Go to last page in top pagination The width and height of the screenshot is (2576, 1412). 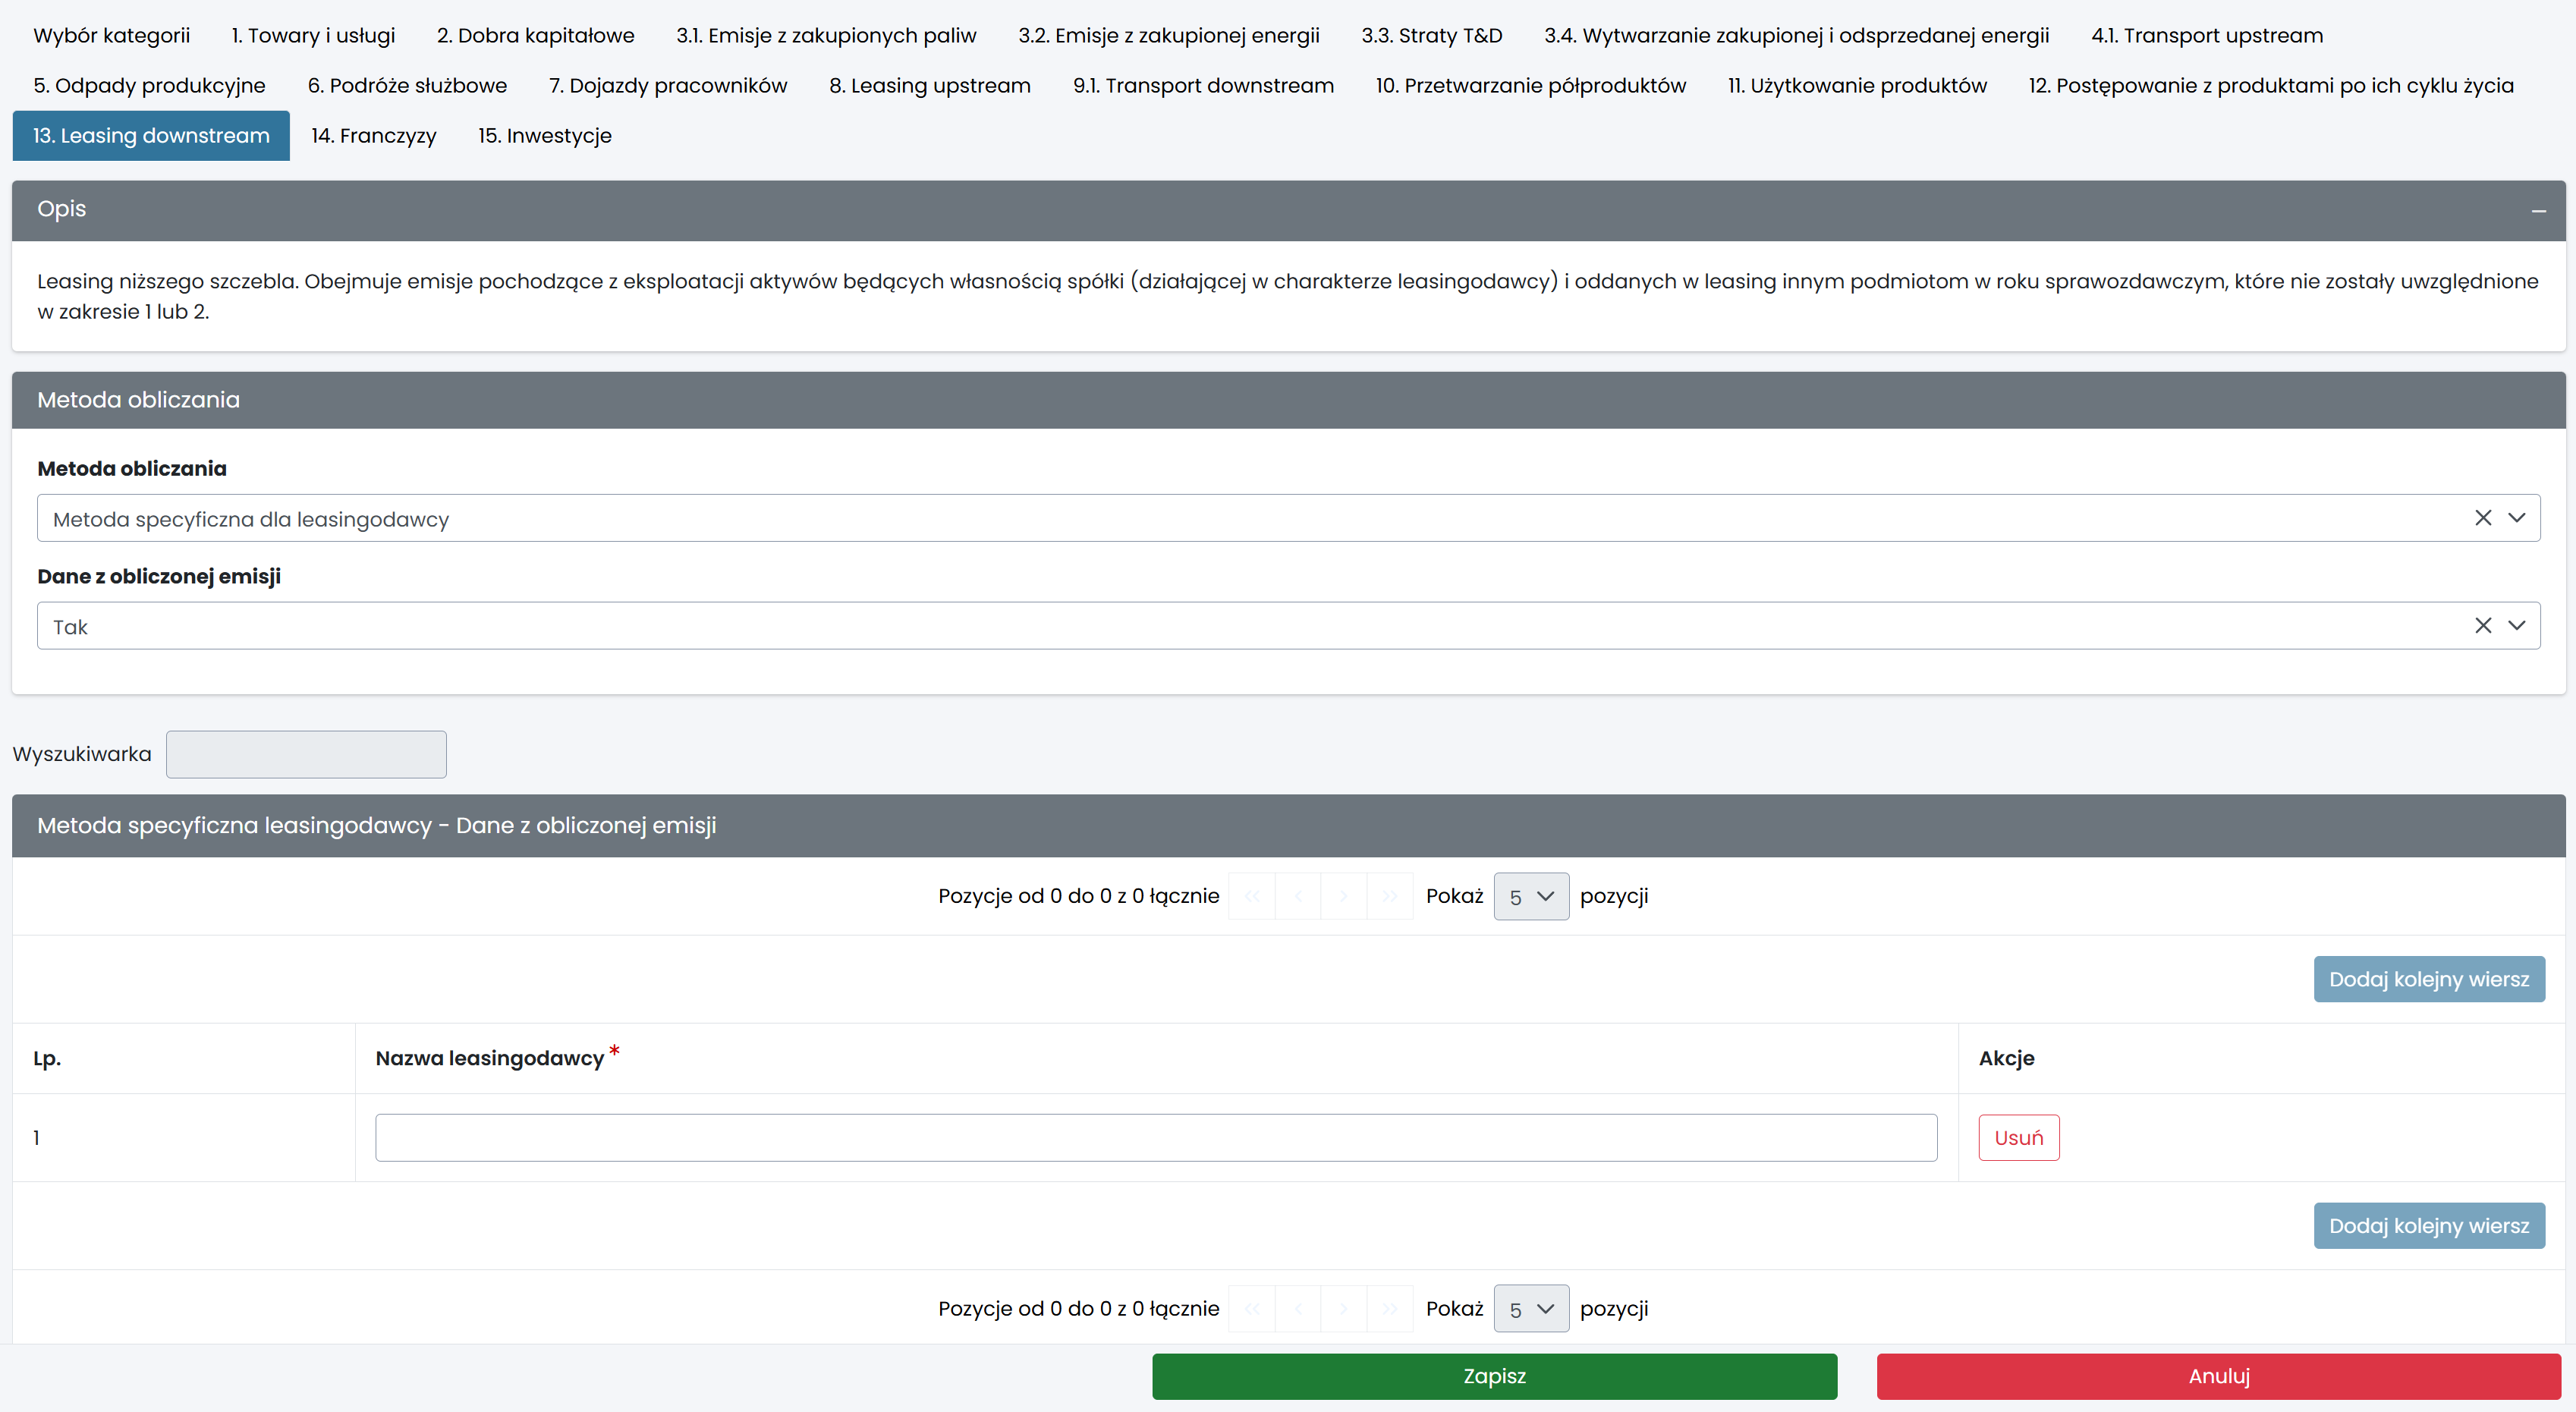coord(1390,896)
